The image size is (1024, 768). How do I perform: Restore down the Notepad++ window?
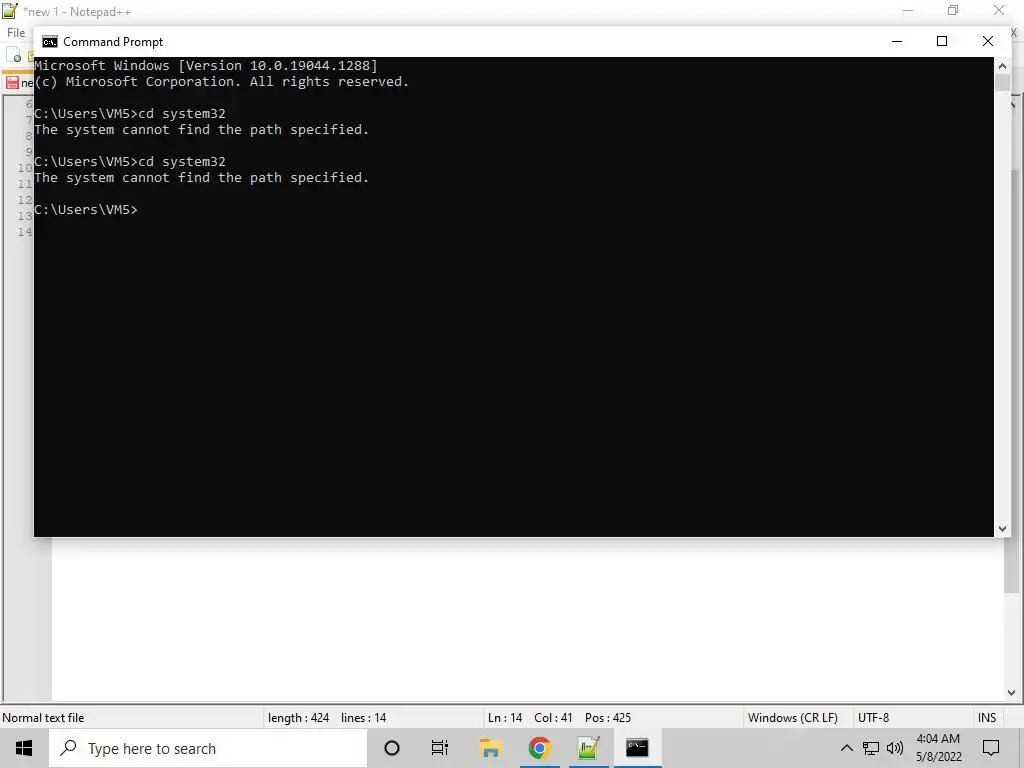(x=953, y=10)
